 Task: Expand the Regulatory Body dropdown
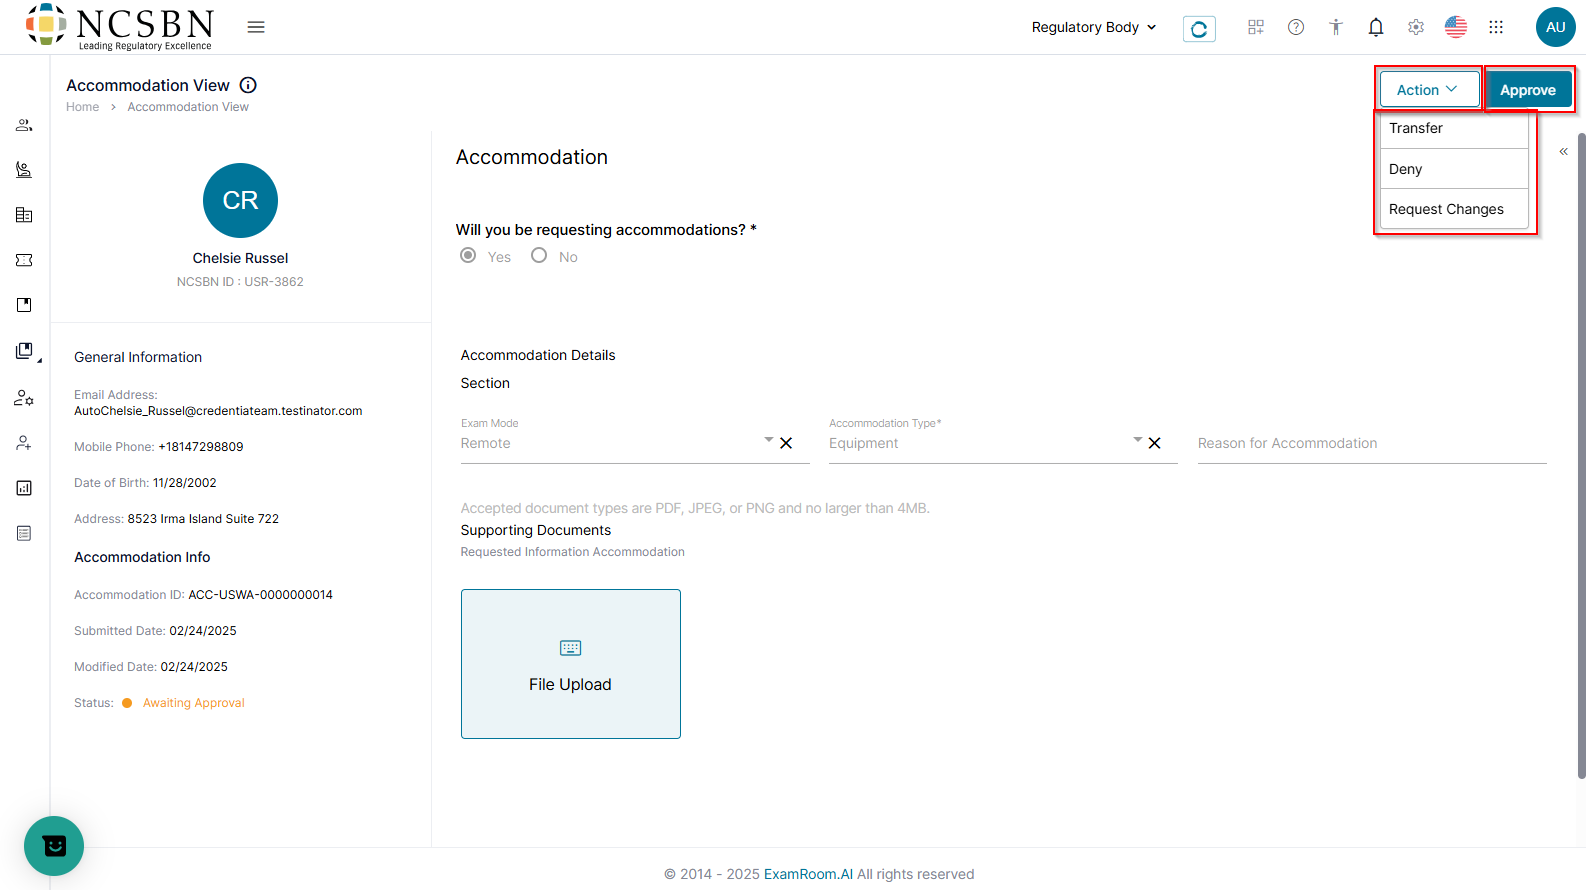point(1094,27)
